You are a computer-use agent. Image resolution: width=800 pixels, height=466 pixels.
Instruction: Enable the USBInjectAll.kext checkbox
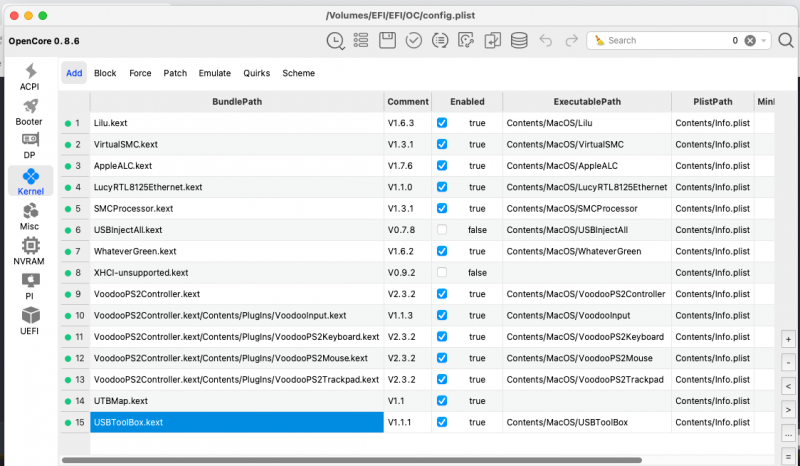(x=442, y=230)
